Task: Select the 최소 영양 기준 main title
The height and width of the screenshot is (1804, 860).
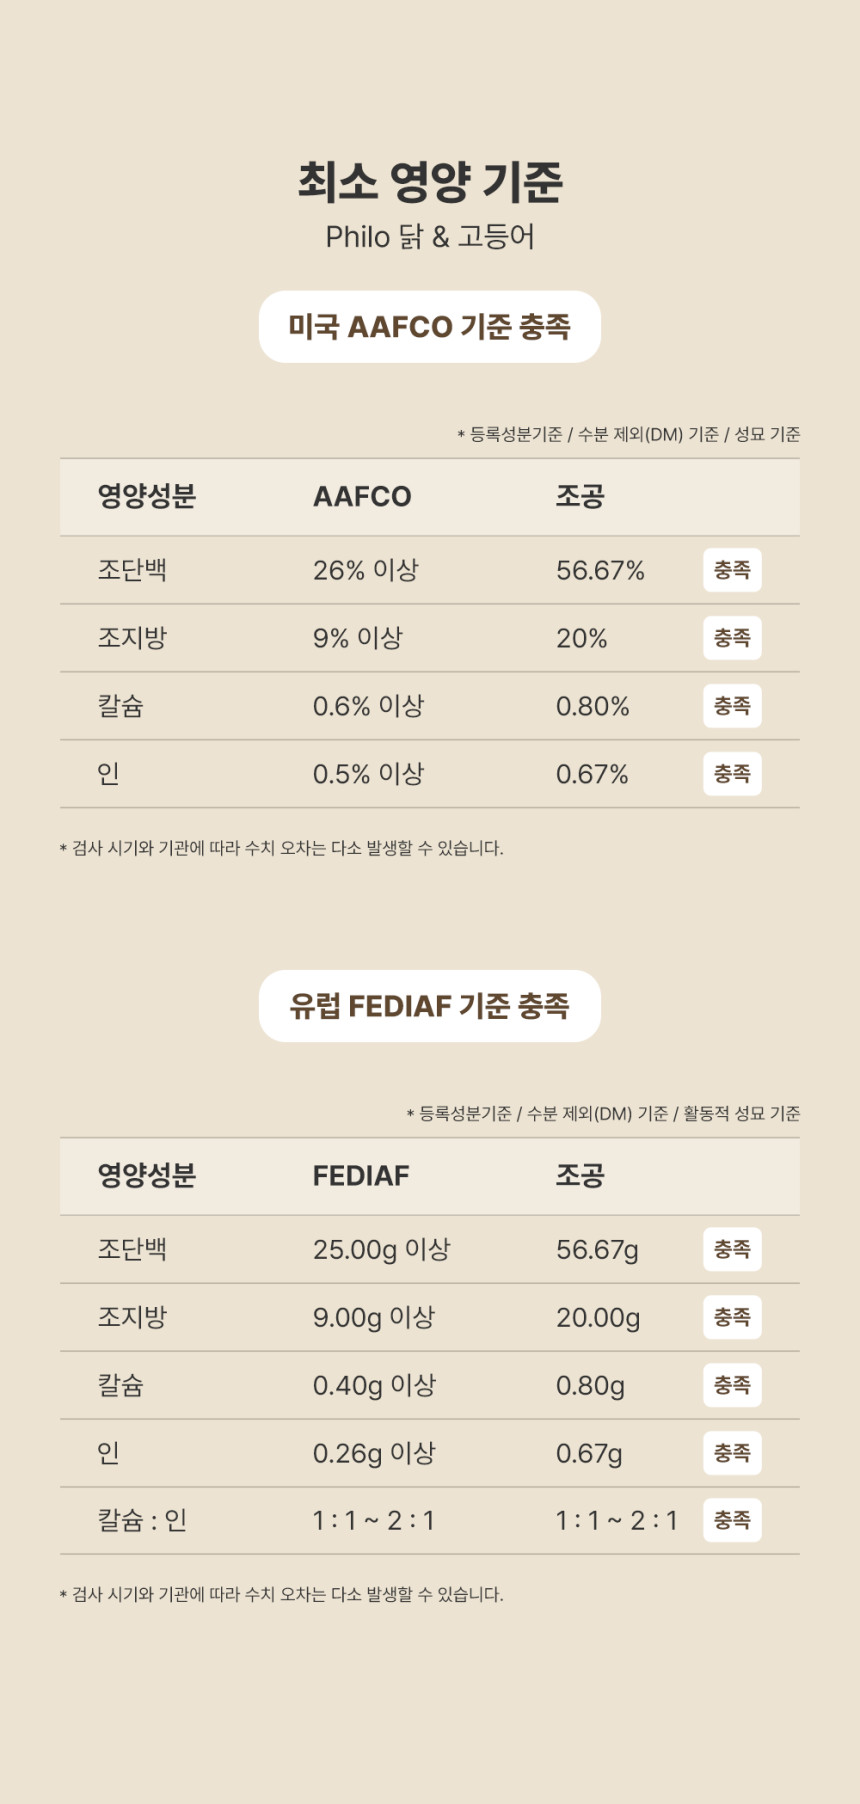Action: pos(430,182)
